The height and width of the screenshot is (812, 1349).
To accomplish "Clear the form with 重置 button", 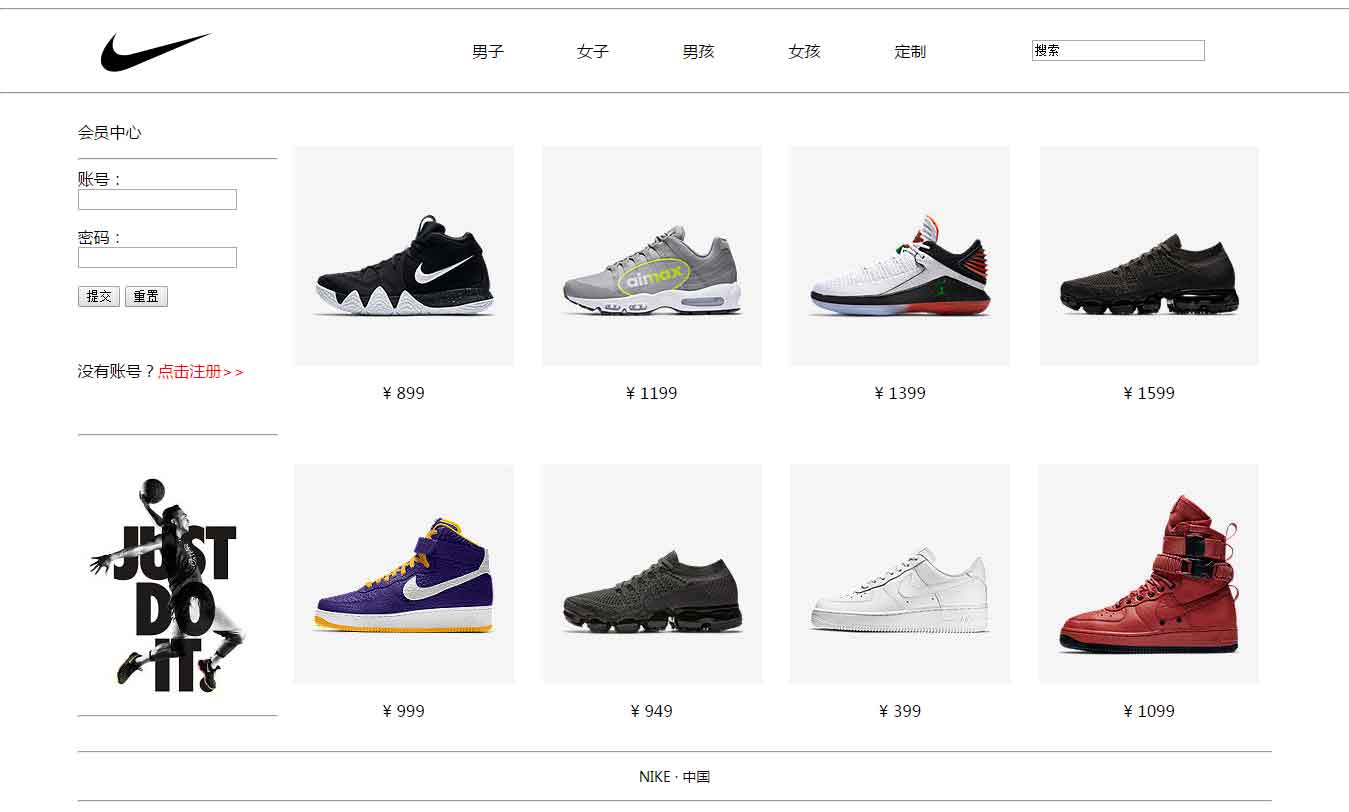I will pos(146,297).
